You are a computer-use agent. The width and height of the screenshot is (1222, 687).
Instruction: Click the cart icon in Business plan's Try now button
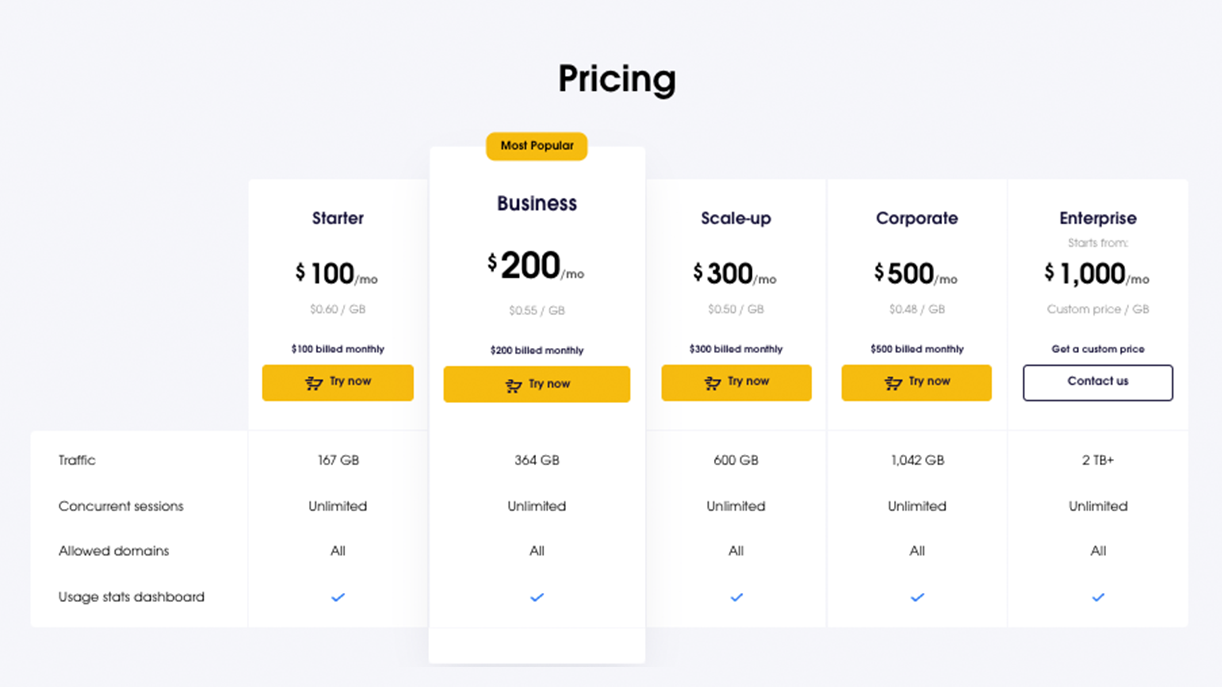pos(513,386)
